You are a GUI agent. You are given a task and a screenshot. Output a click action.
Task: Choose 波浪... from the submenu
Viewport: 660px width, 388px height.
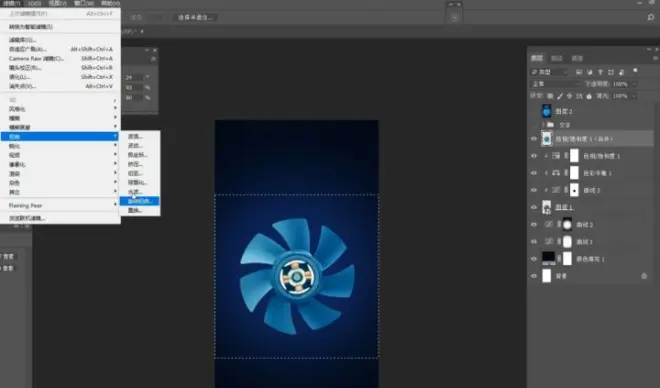140,136
